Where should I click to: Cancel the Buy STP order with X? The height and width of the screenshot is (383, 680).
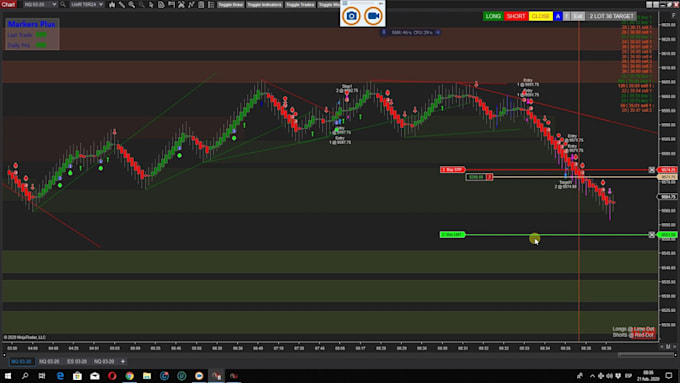click(x=651, y=170)
